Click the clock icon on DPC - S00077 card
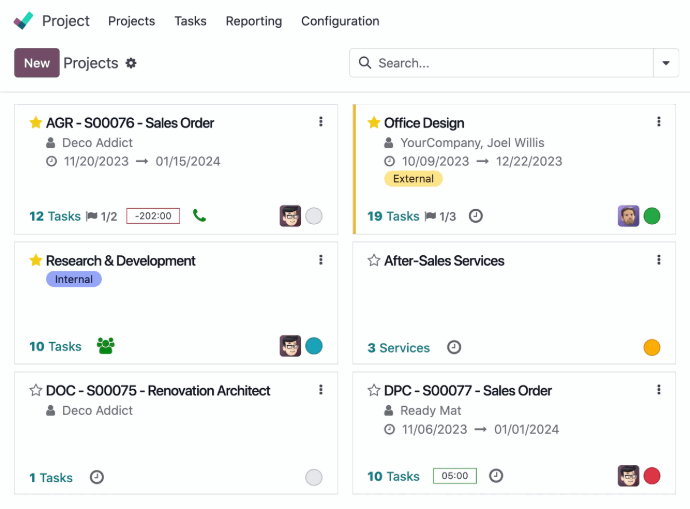Viewport: 690px width, 509px height. coord(496,476)
